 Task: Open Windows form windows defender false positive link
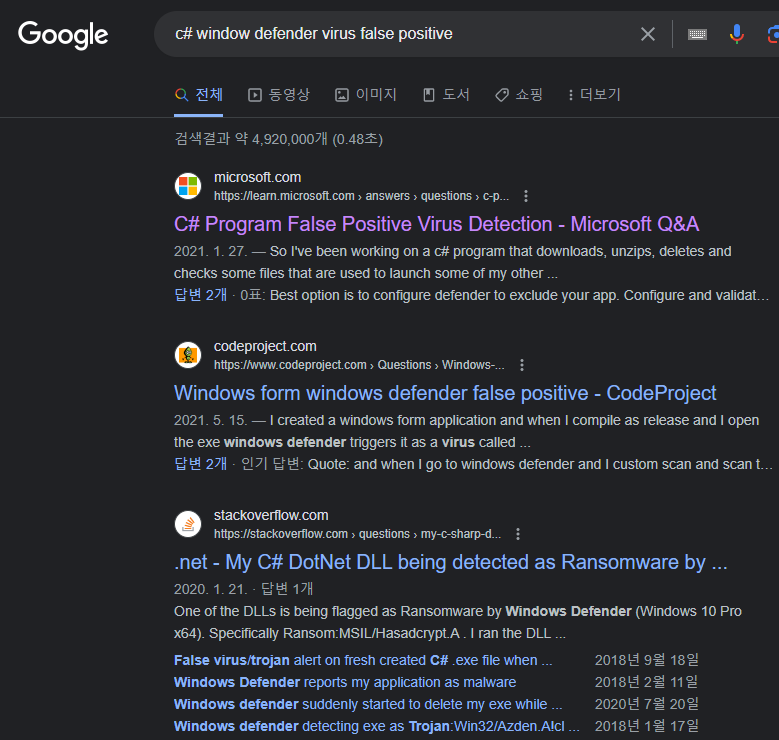coord(445,393)
